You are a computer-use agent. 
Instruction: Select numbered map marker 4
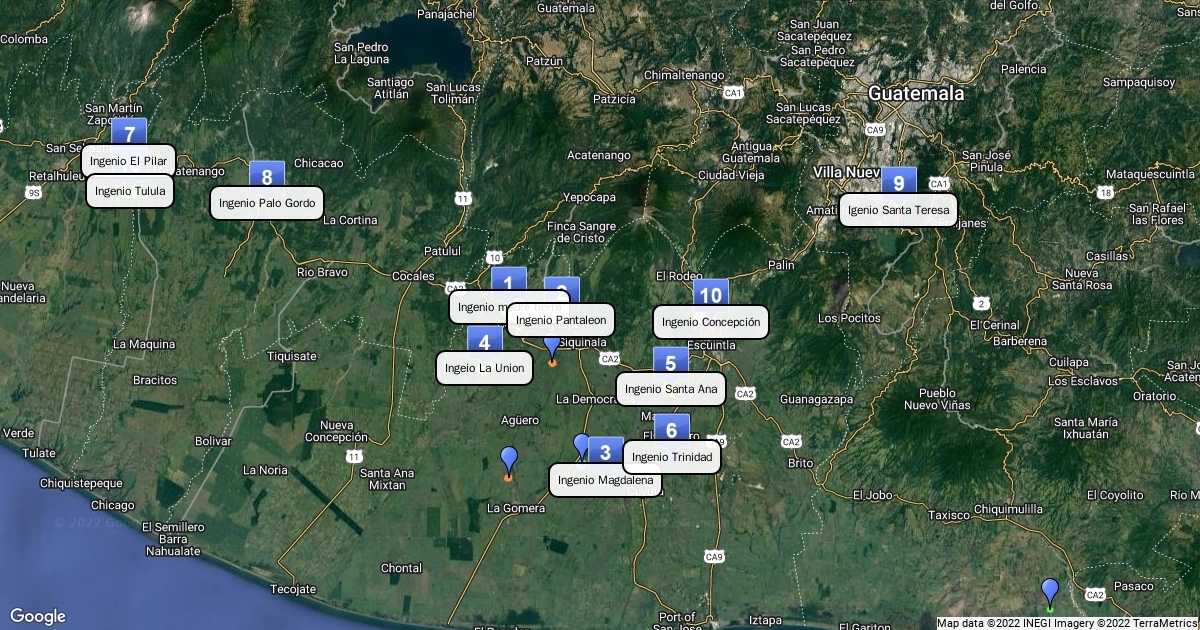(x=484, y=341)
